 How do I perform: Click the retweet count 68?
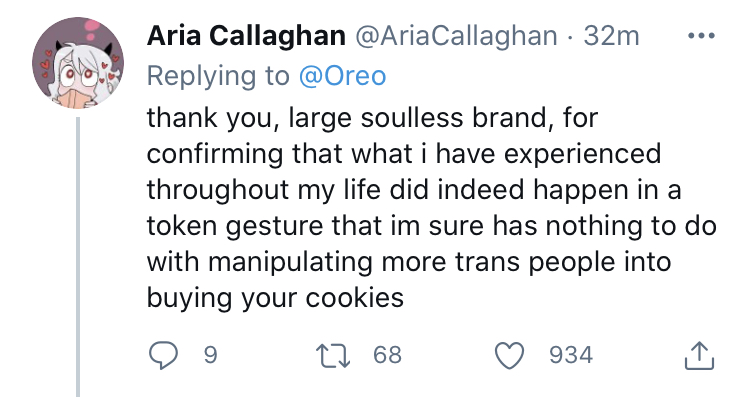tap(387, 355)
